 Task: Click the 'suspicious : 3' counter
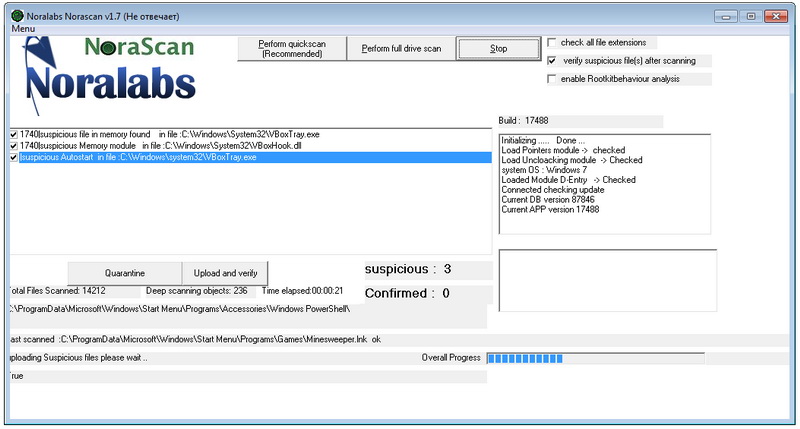click(408, 269)
